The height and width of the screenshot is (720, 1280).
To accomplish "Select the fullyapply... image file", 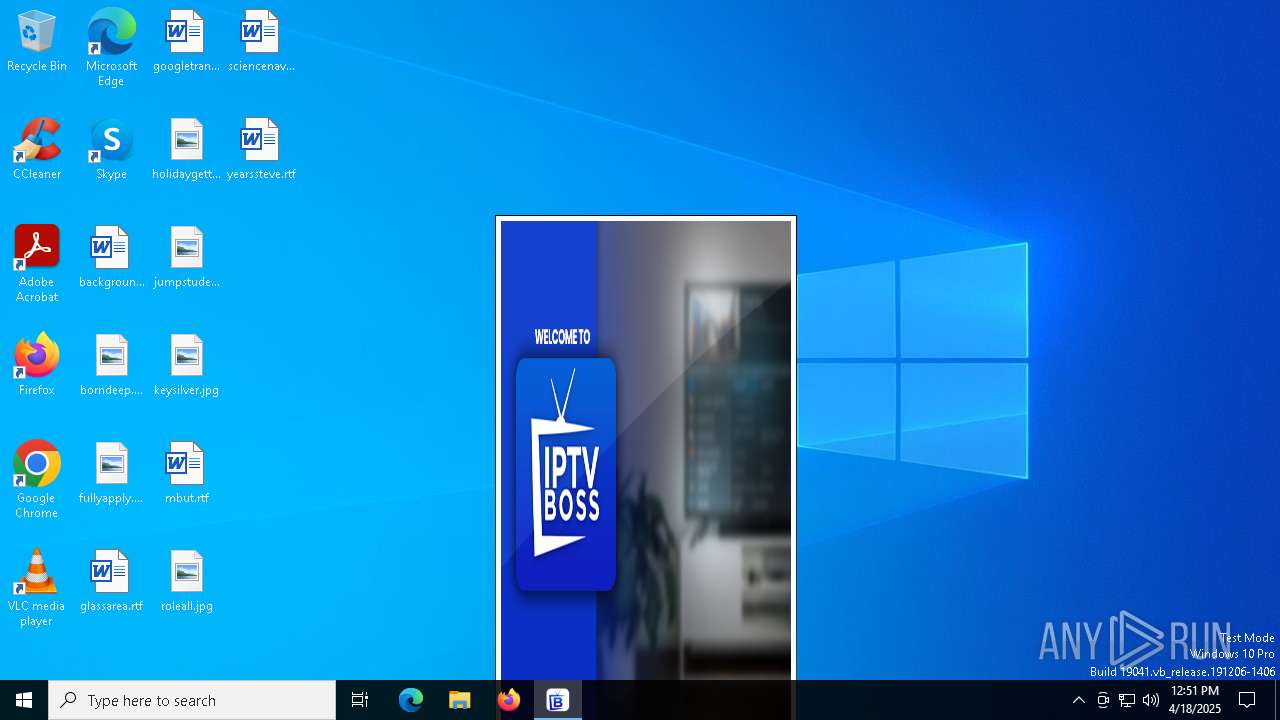I will 111,473.
